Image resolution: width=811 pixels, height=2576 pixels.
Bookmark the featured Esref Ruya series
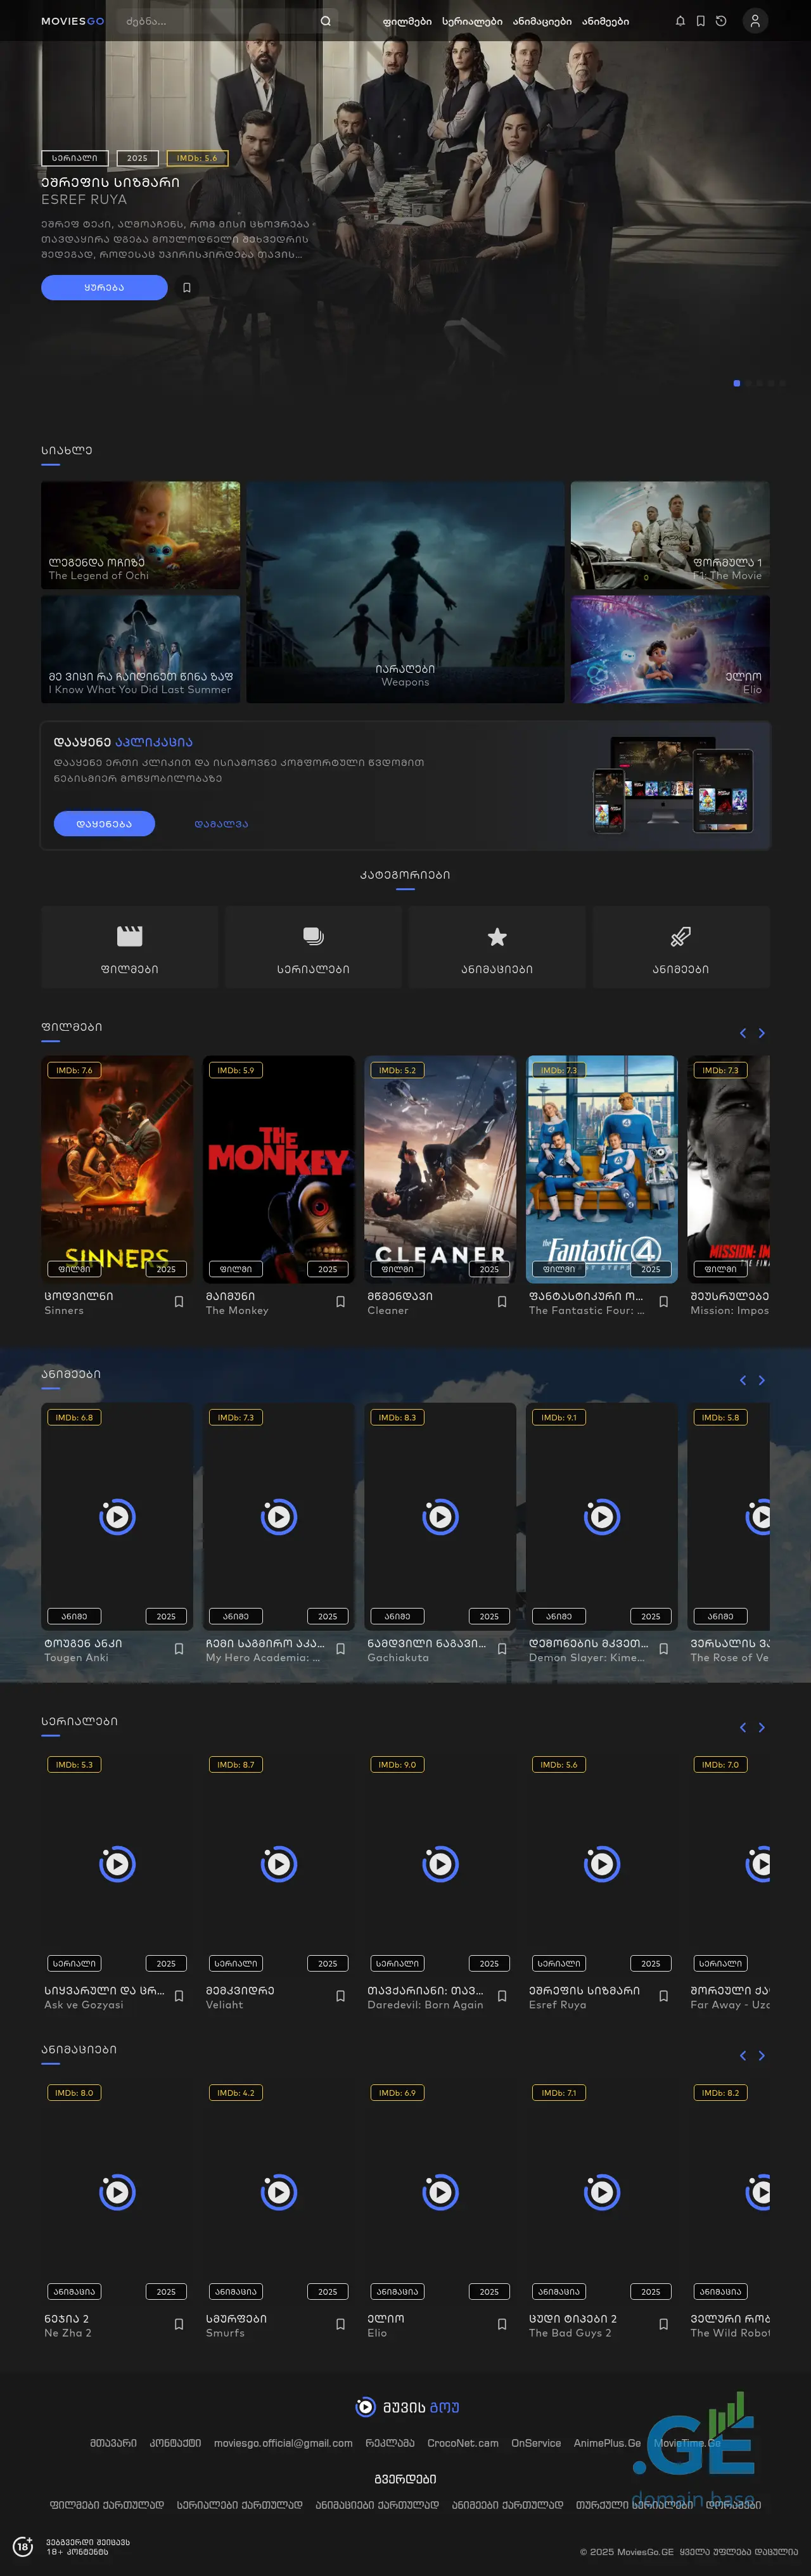(x=186, y=288)
